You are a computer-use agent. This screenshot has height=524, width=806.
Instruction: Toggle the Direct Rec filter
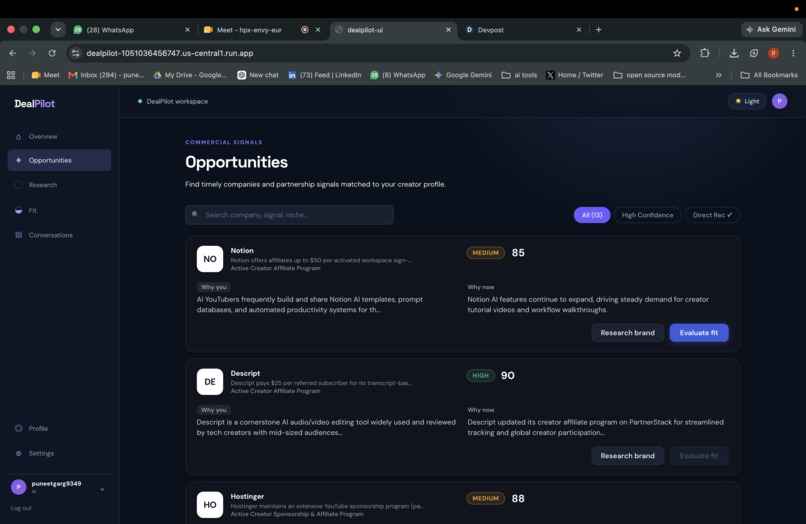click(x=712, y=215)
